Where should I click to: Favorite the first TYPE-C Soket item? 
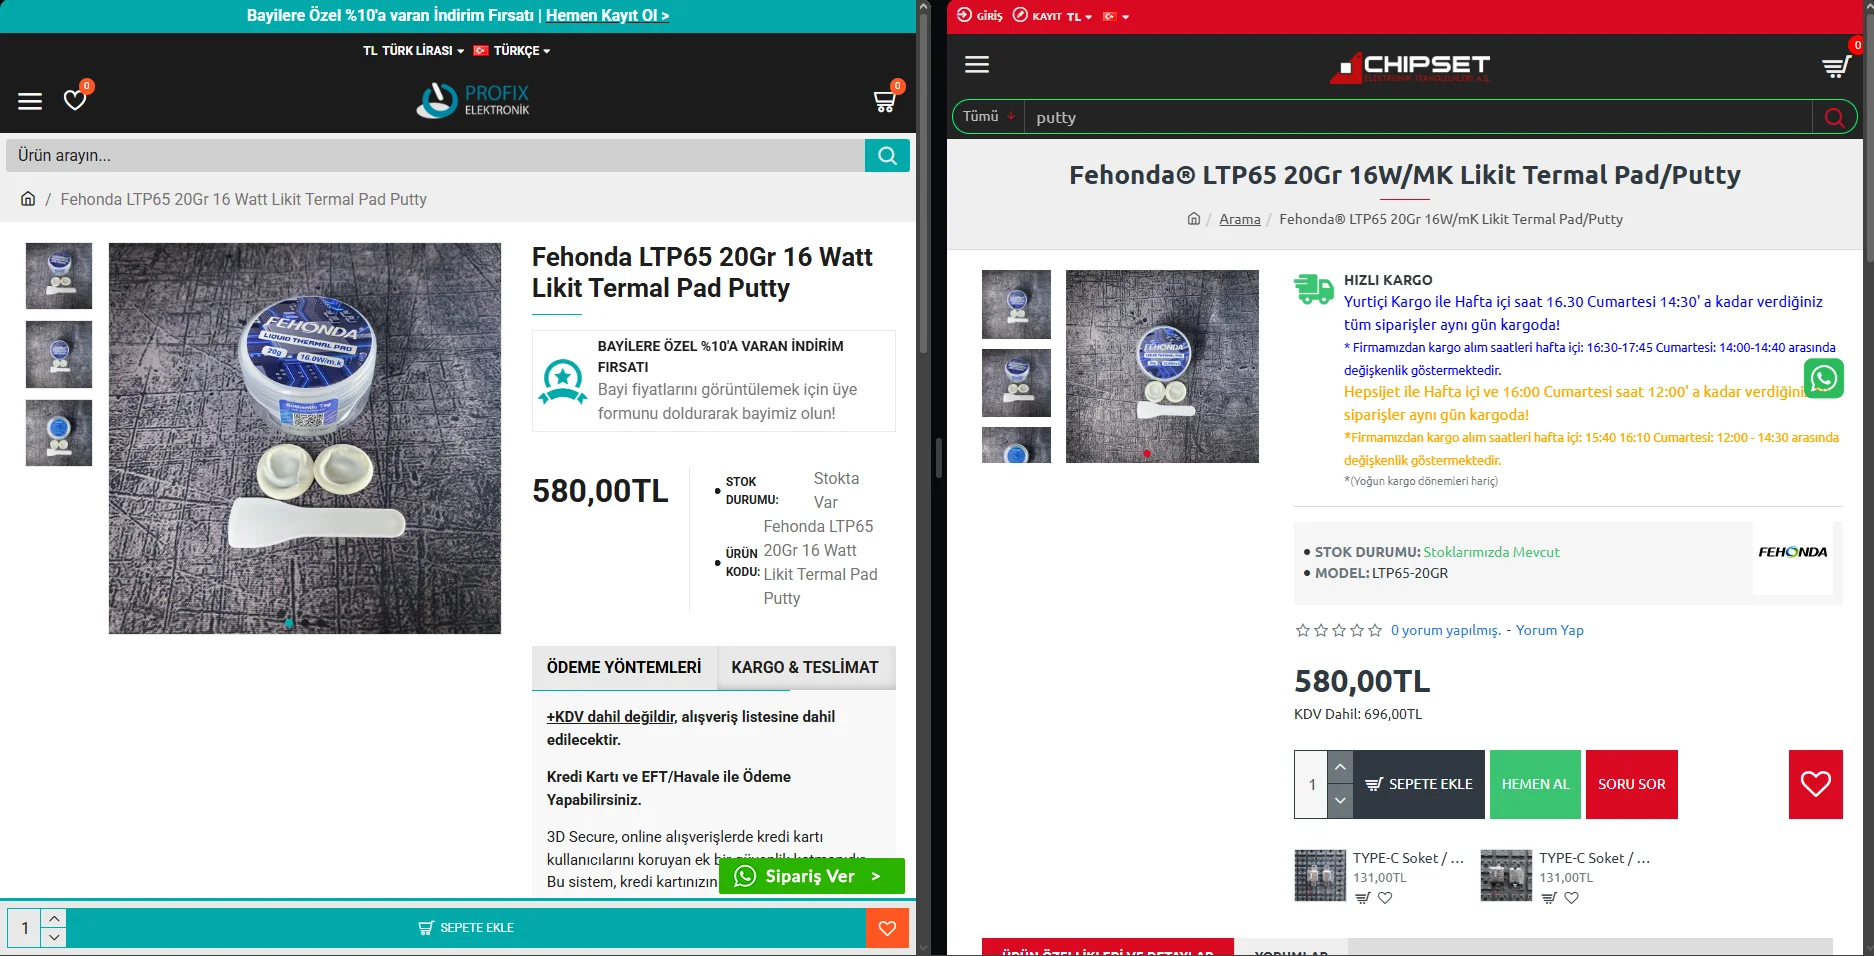(1385, 898)
